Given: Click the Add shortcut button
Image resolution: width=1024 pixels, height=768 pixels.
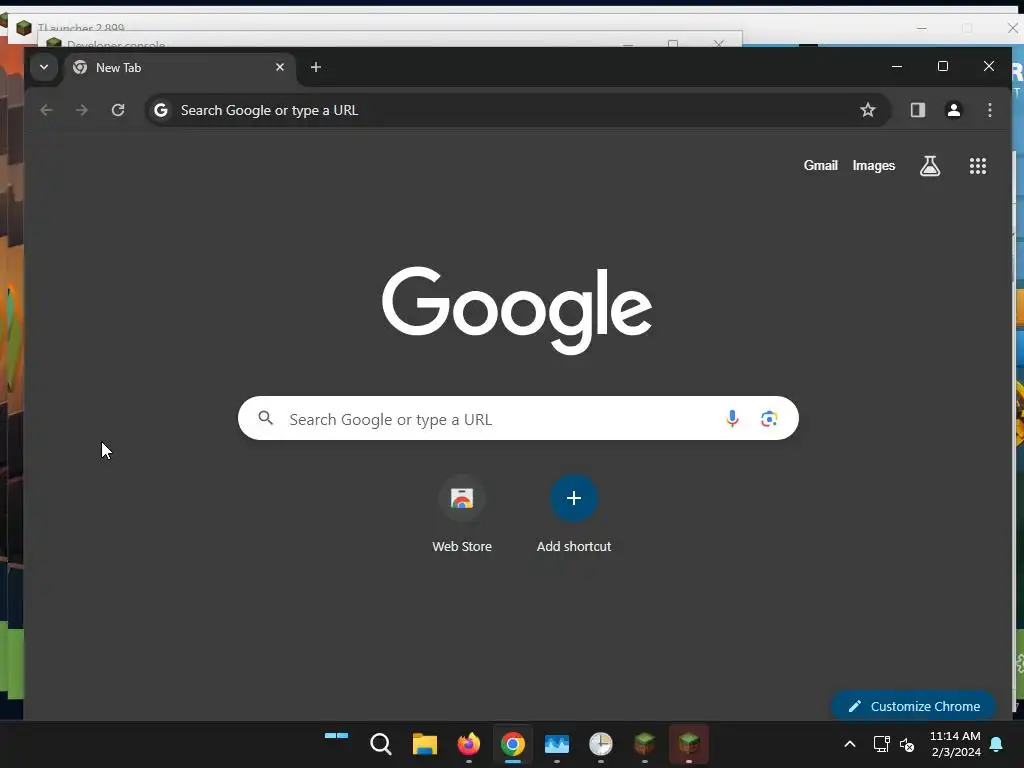Looking at the screenshot, I should pyautogui.click(x=573, y=515).
